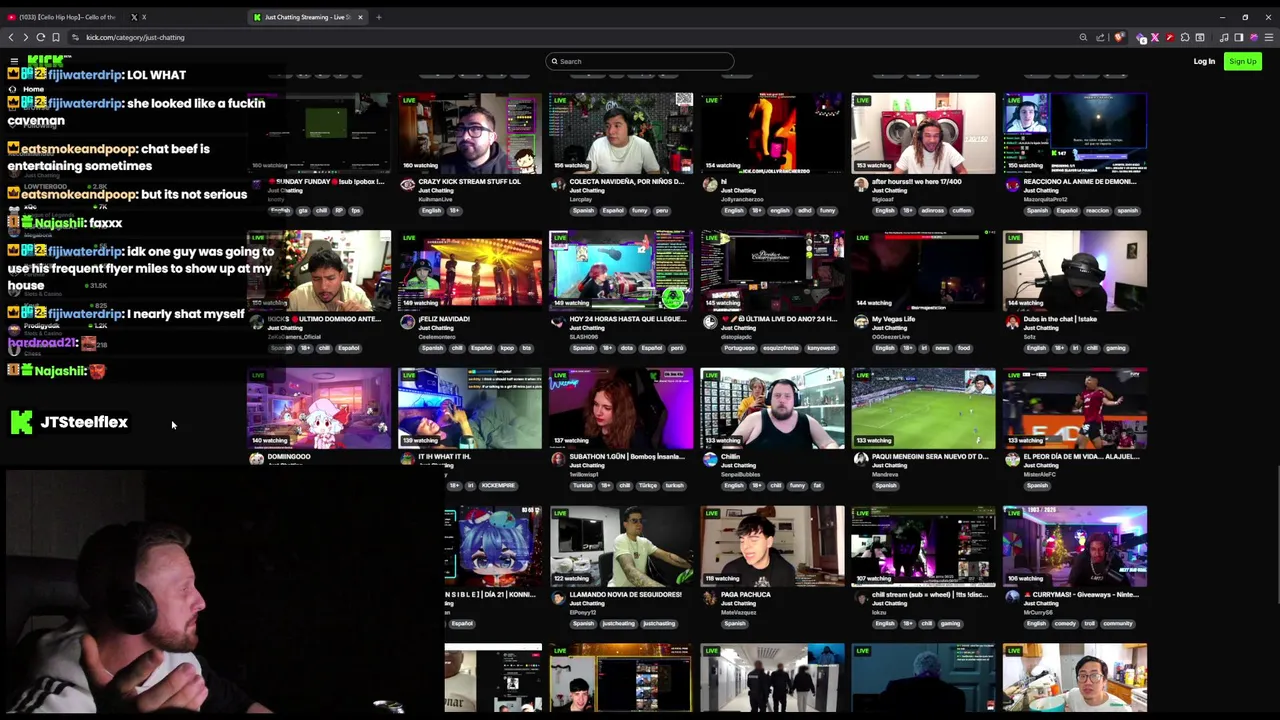Image resolution: width=1280 pixels, height=720 pixels.
Task: Open REACCIONO AL ANIME stream thumbnail
Action: coord(1075,133)
